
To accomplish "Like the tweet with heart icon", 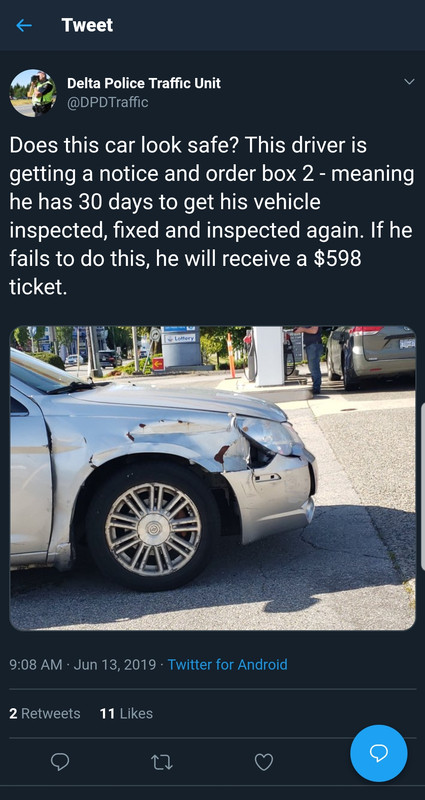I will 264,762.
